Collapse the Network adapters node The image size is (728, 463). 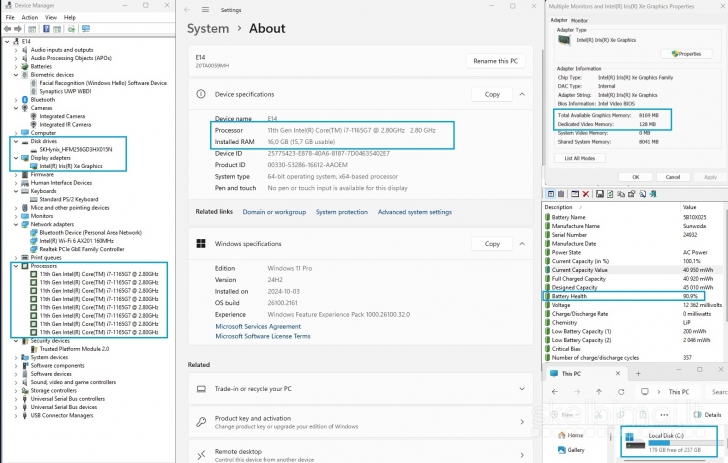click(16, 224)
